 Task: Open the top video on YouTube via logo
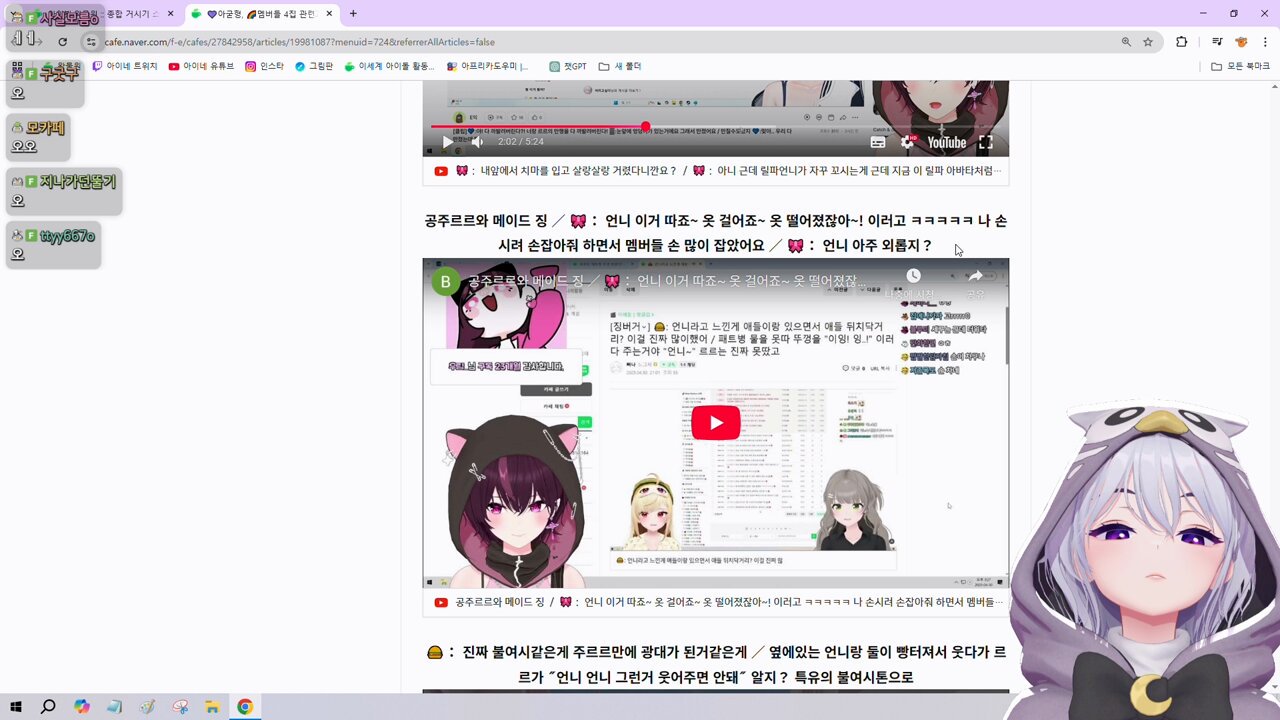[x=946, y=142]
